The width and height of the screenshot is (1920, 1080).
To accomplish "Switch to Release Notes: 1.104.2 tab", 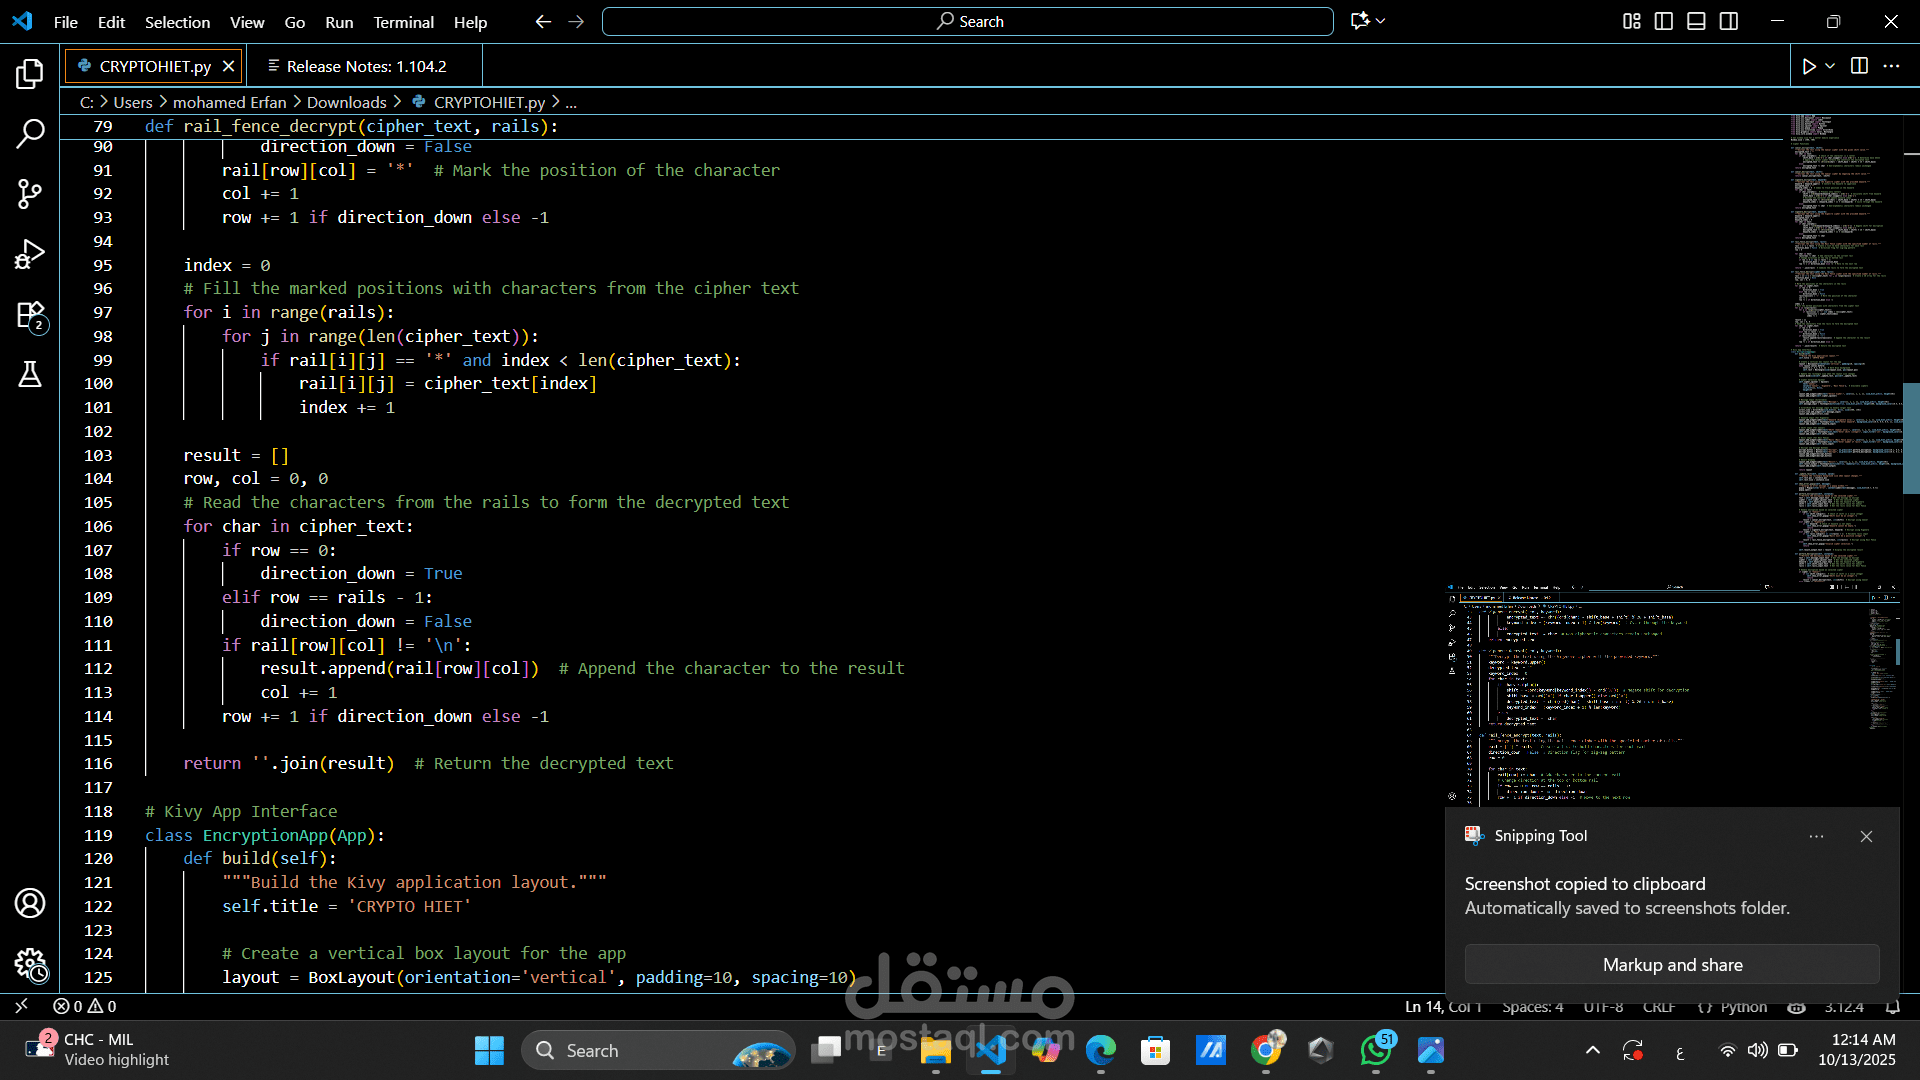I will click(366, 66).
